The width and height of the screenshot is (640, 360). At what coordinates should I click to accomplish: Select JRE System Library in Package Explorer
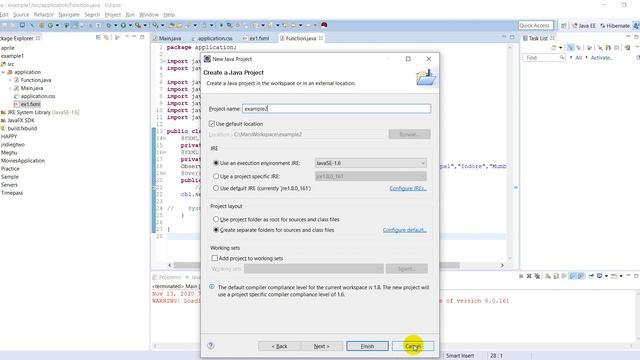[40, 112]
